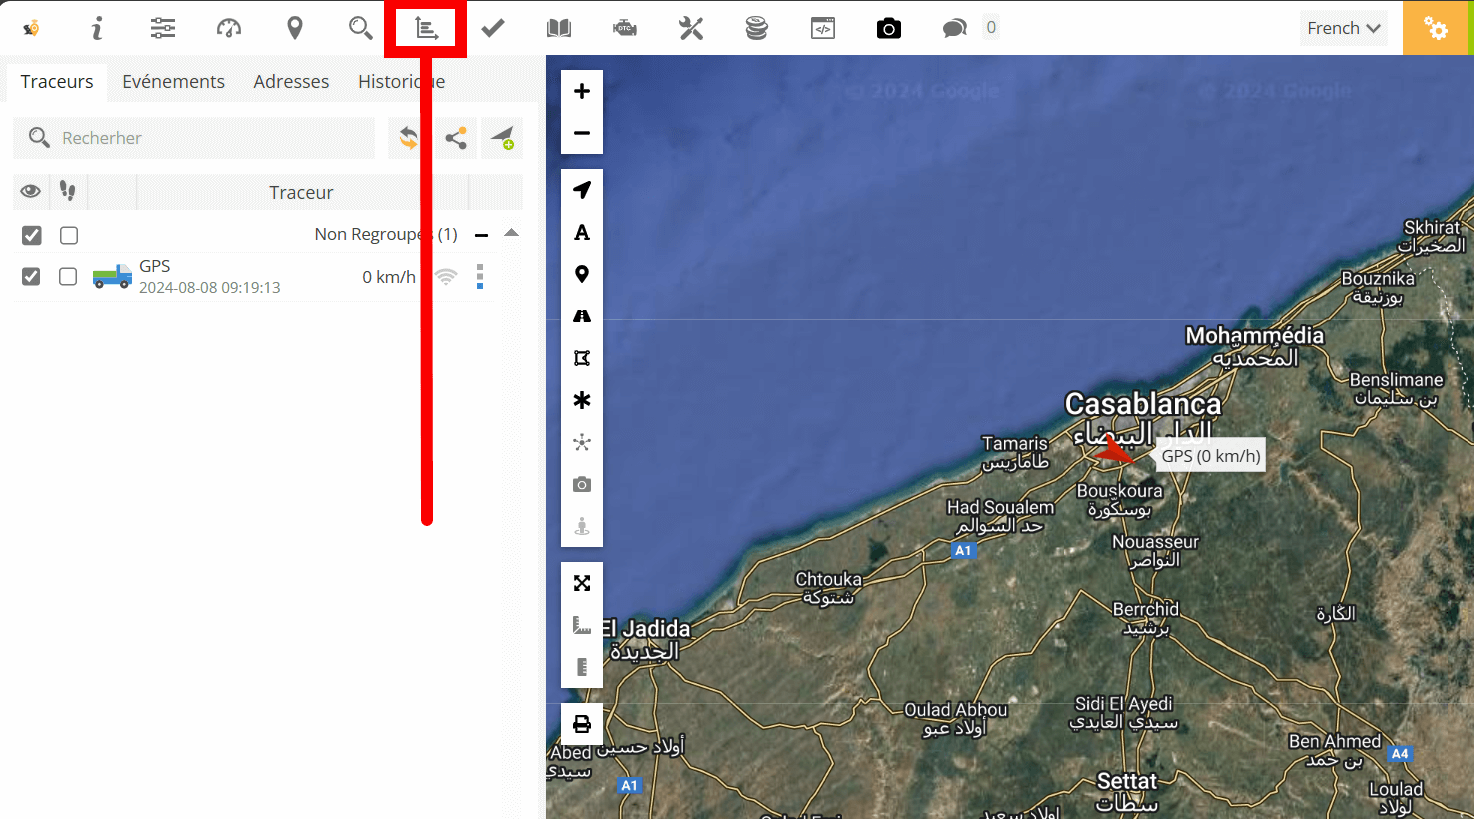The height and width of the screenshot is (819, 1474).
Task: Click the Recherher search field
Action: point(194,138)
